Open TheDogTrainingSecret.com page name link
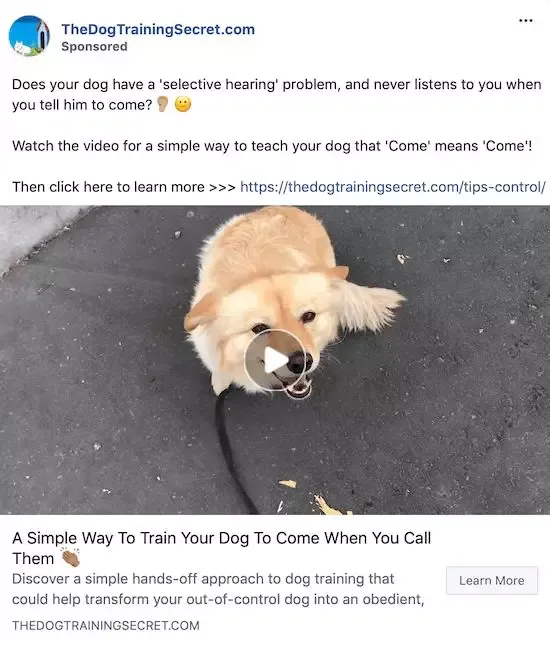The image size is (550, 654). click(158, 29)
